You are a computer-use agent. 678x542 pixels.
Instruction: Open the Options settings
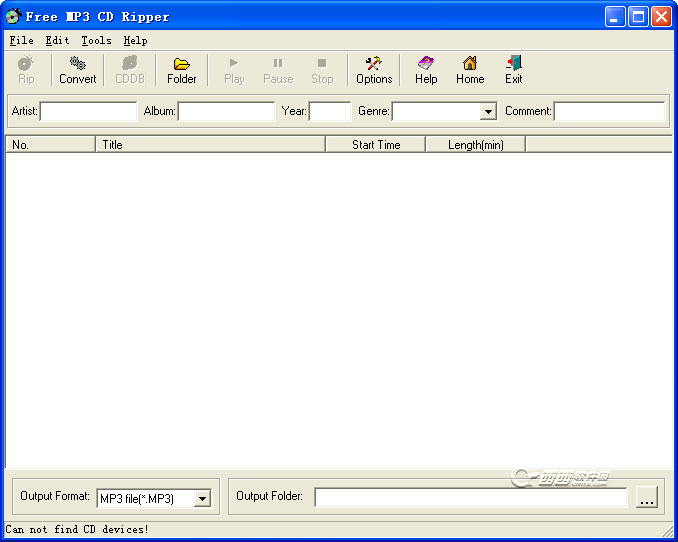[374, 70]
